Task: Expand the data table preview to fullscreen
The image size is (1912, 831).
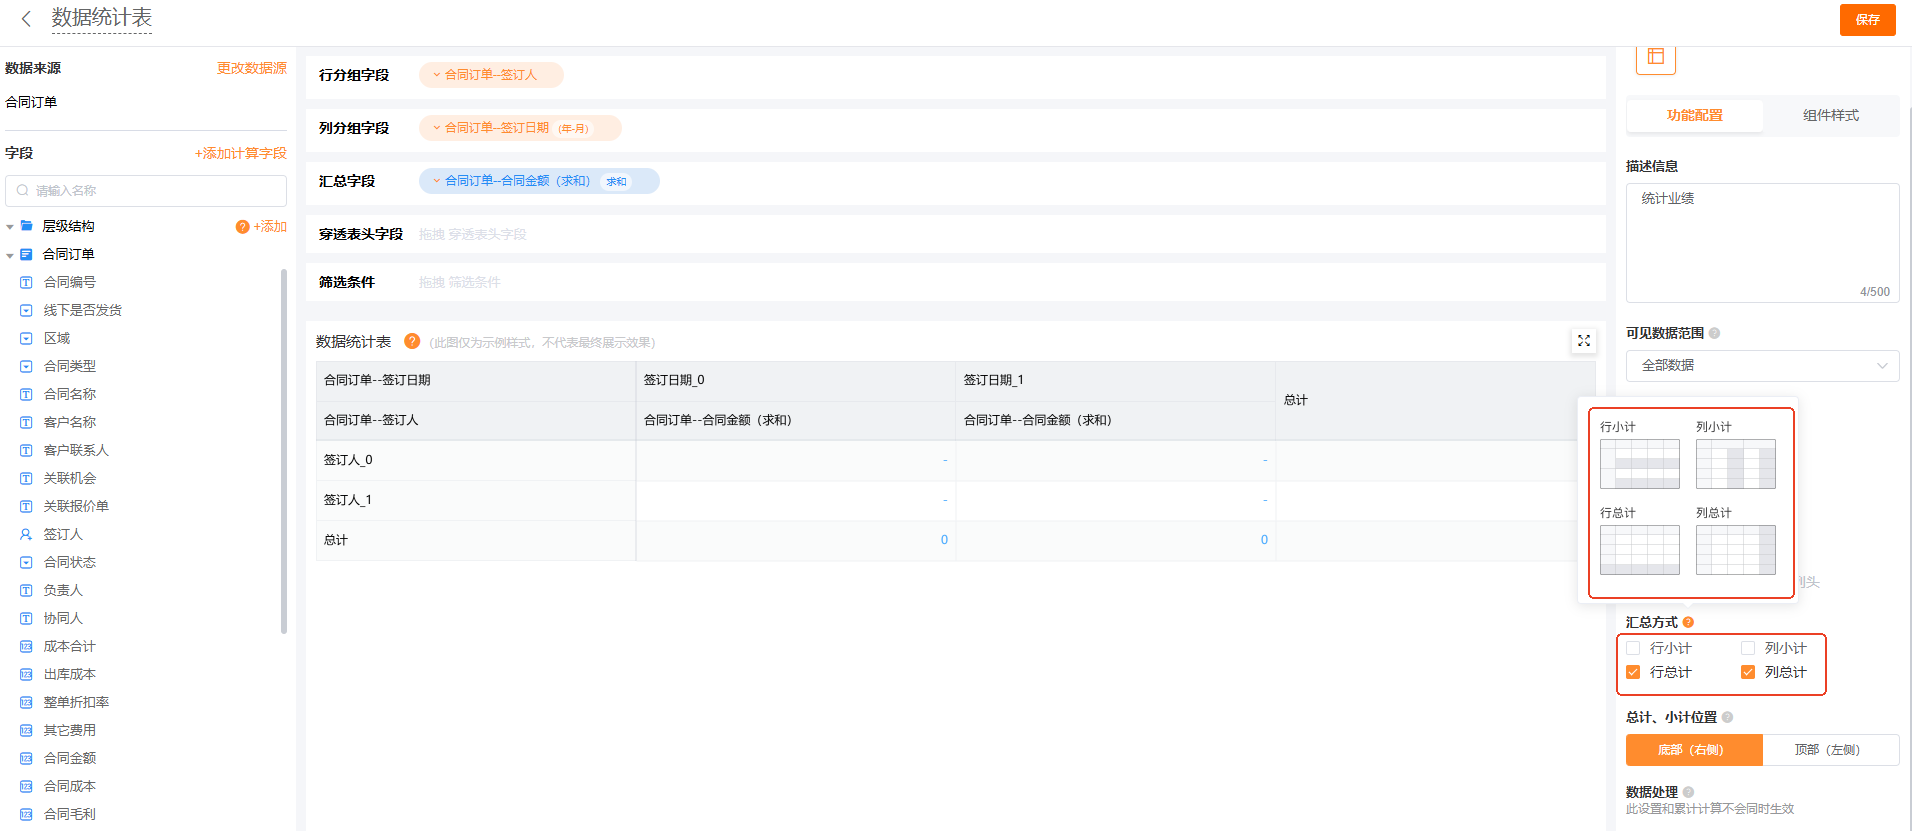Action: [x=1583, y=341]
